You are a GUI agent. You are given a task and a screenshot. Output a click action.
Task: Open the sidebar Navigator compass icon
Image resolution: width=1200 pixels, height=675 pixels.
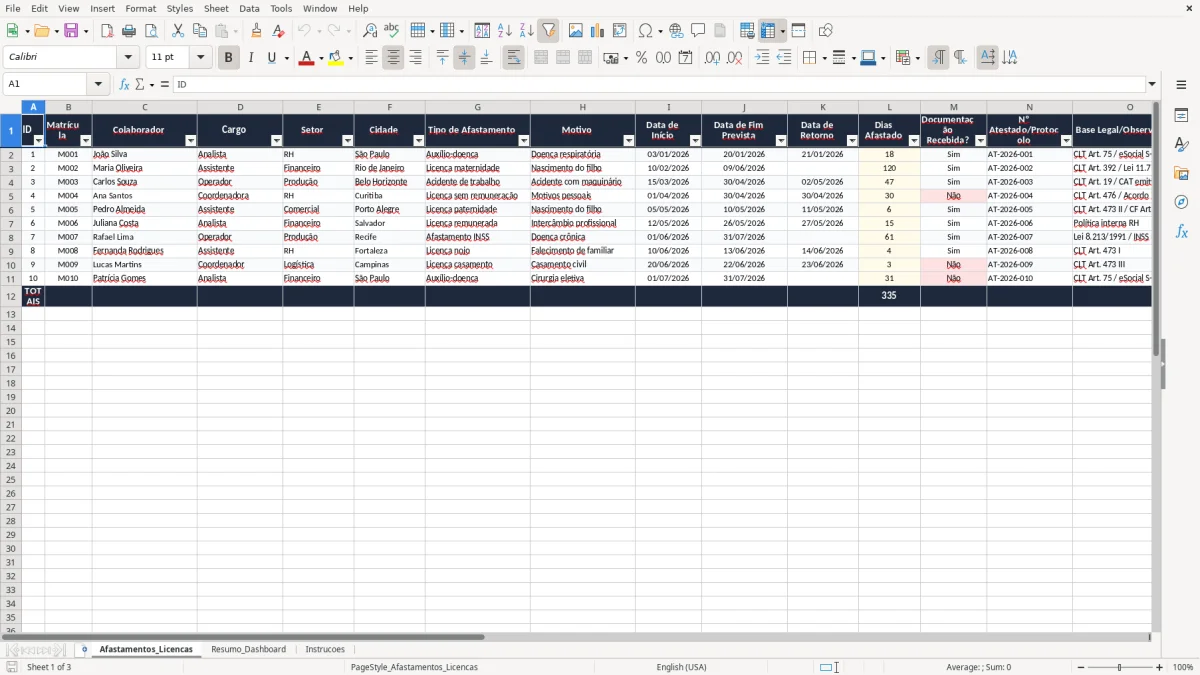1181,202
